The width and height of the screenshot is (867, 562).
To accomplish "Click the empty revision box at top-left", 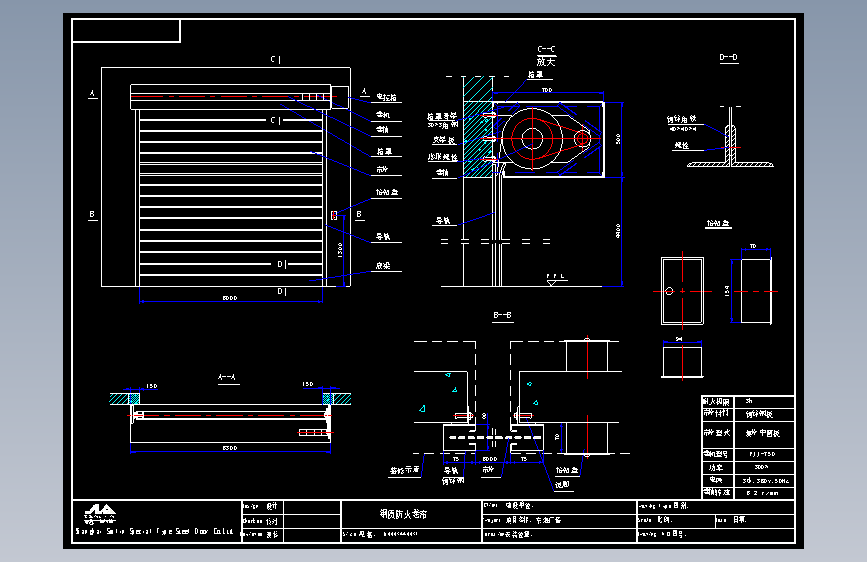I will coord(126,30).
